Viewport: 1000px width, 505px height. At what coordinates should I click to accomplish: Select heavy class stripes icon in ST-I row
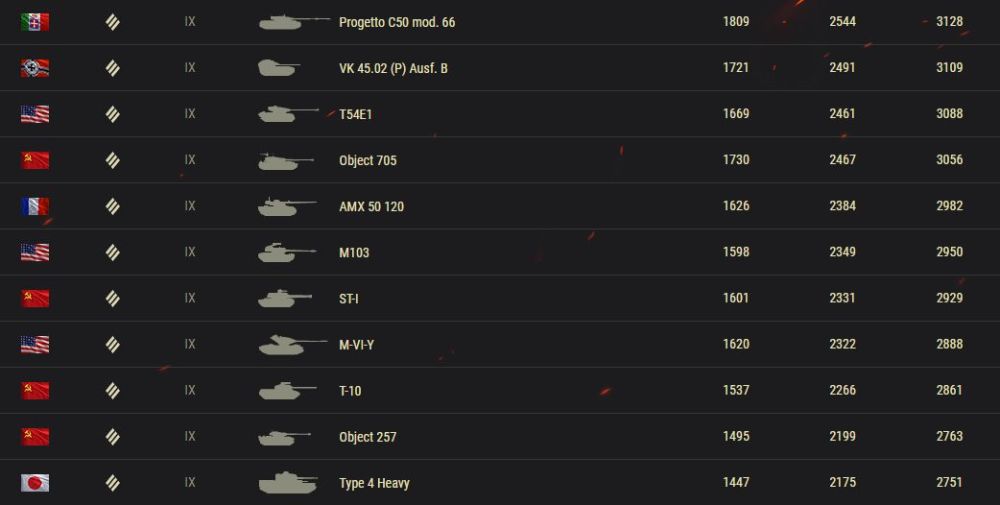(113, 298)
